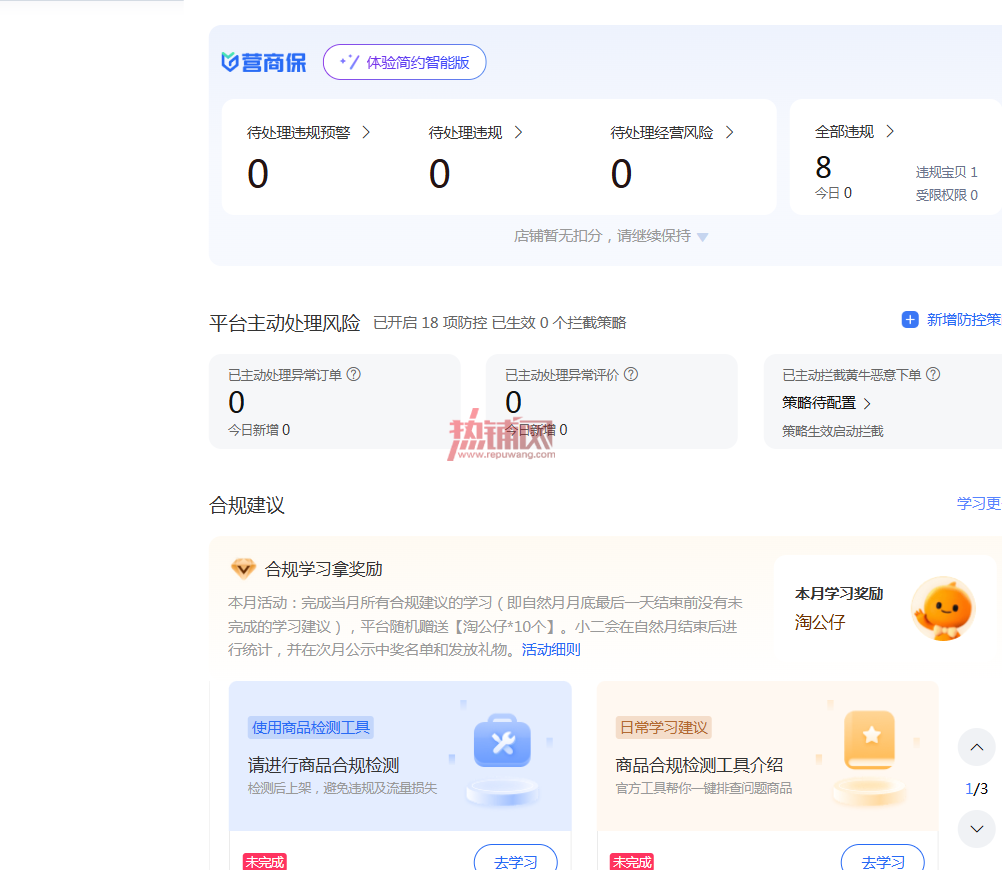Image resolution: width=1002 pixels, height=870 pixels.
Task: Go to 策略待配置 settings
Action: (x=826, y=403)
